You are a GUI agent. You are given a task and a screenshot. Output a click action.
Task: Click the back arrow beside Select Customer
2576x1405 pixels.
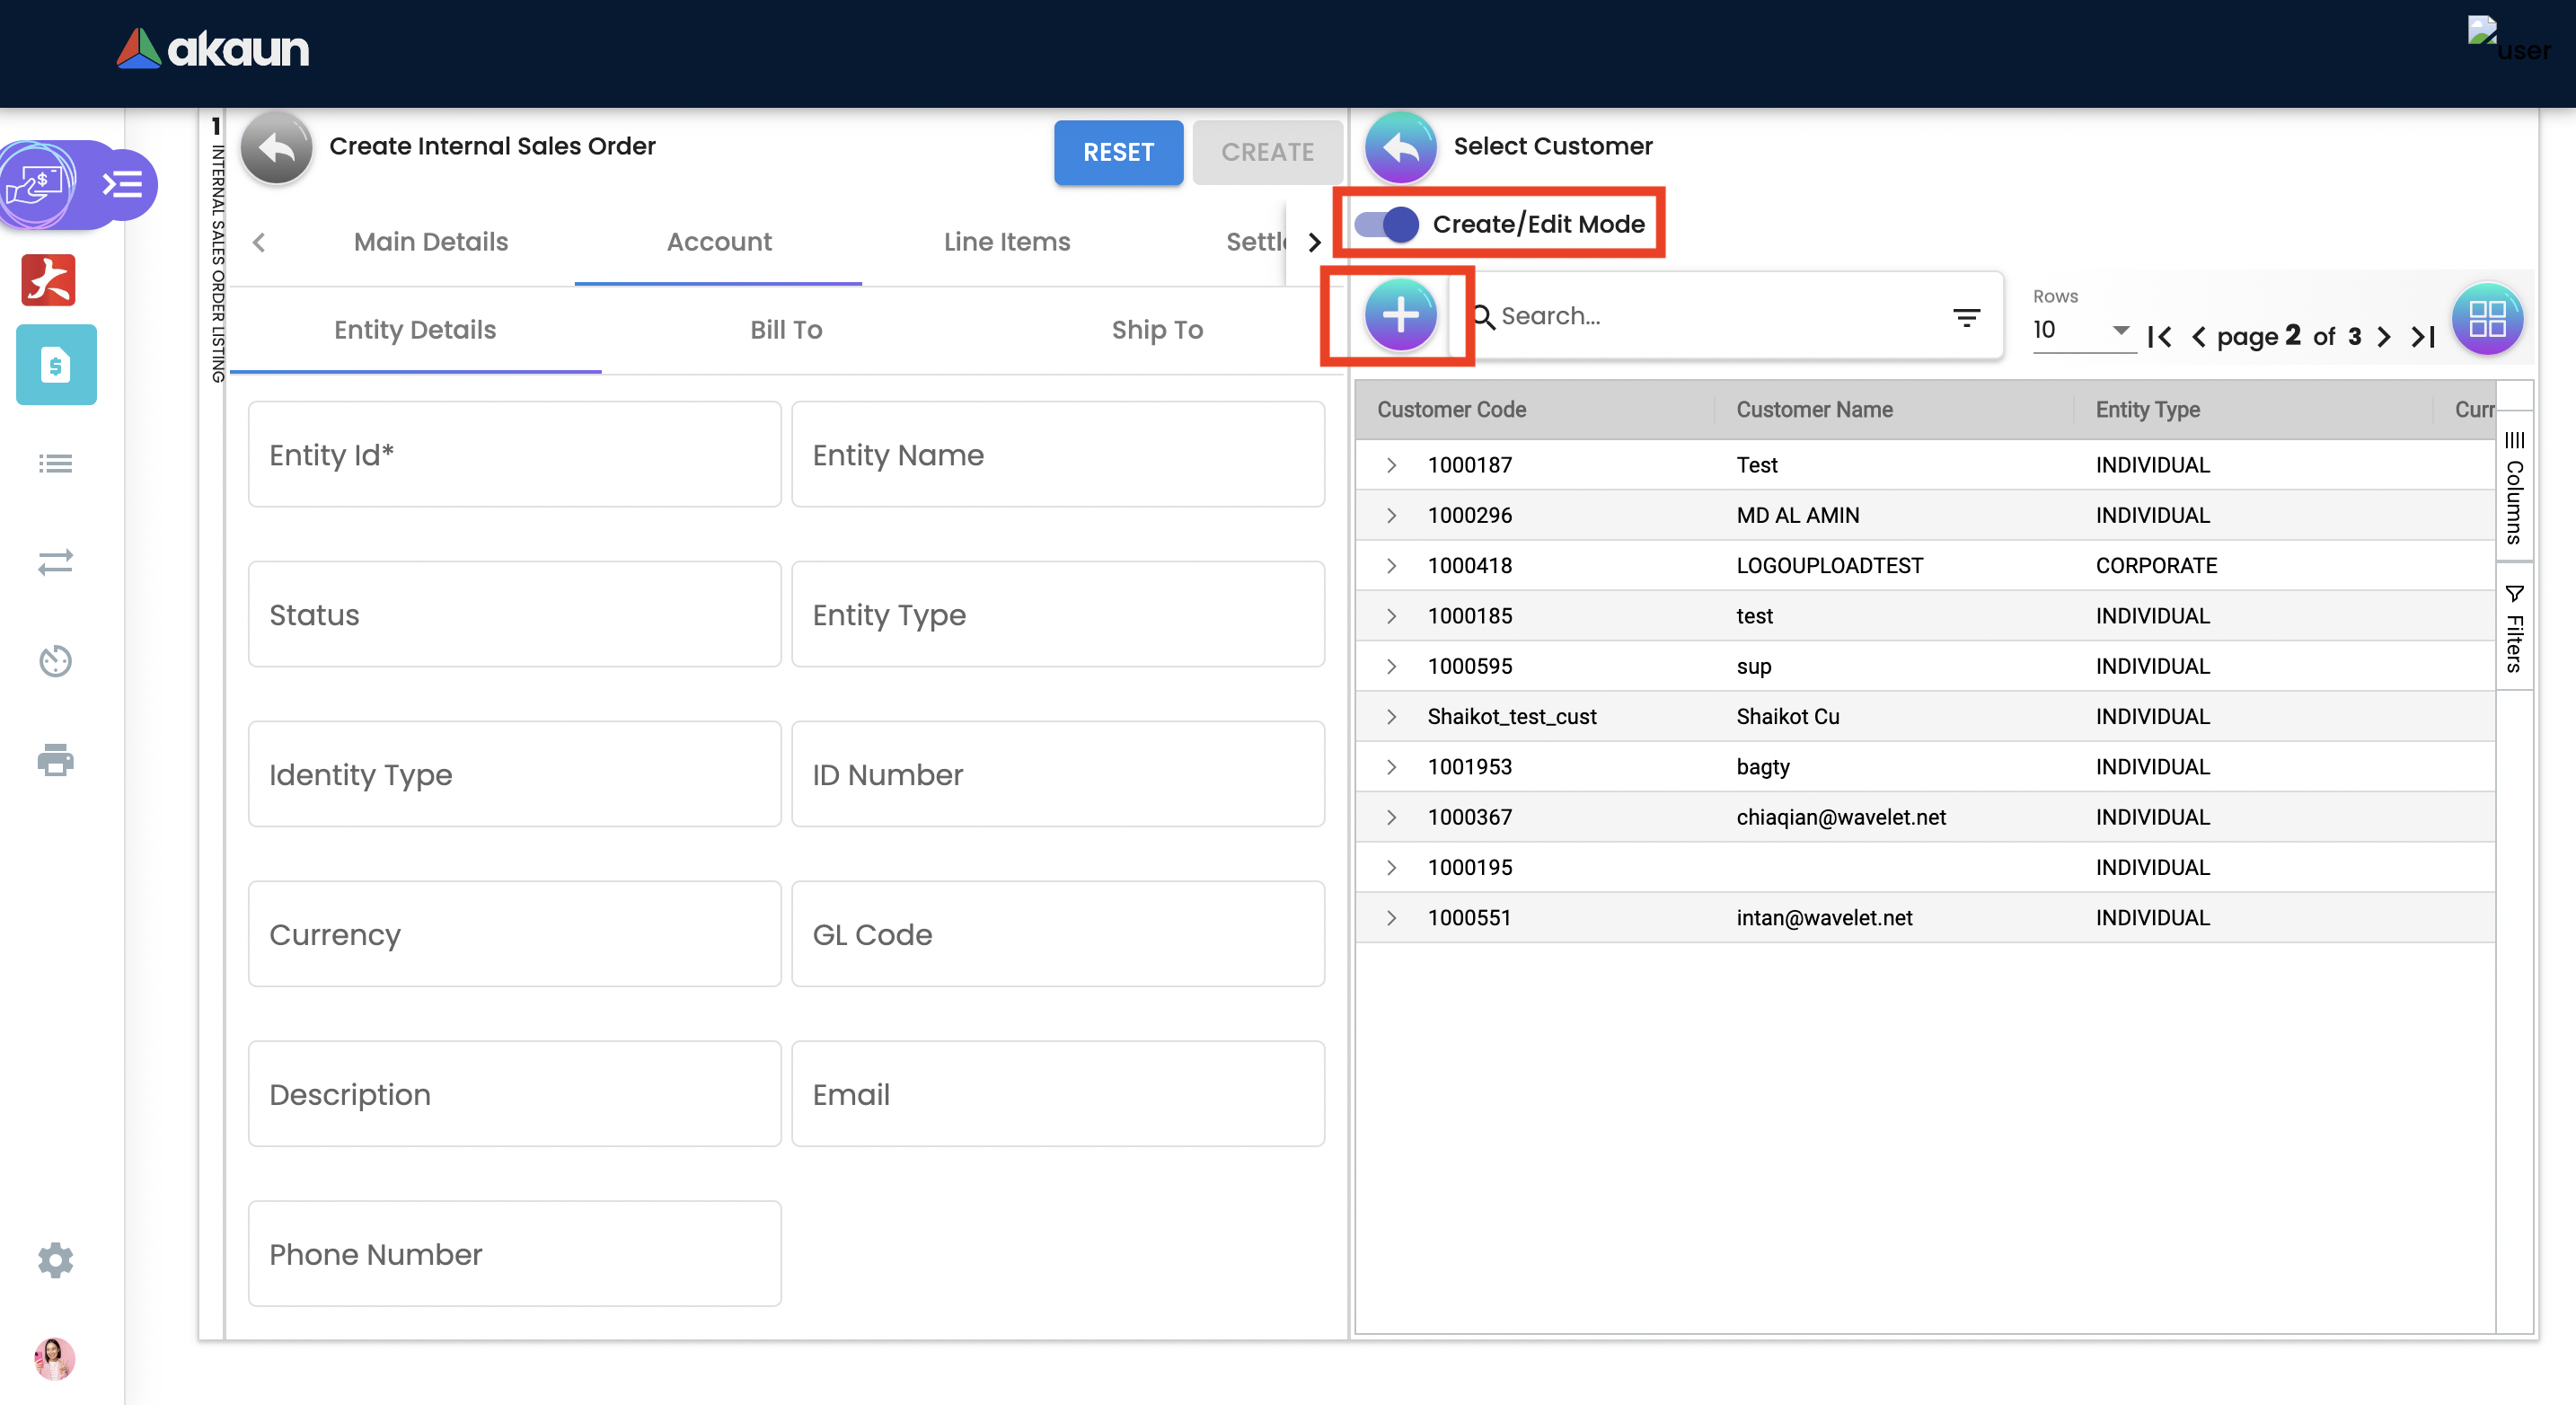[1400, 148]
